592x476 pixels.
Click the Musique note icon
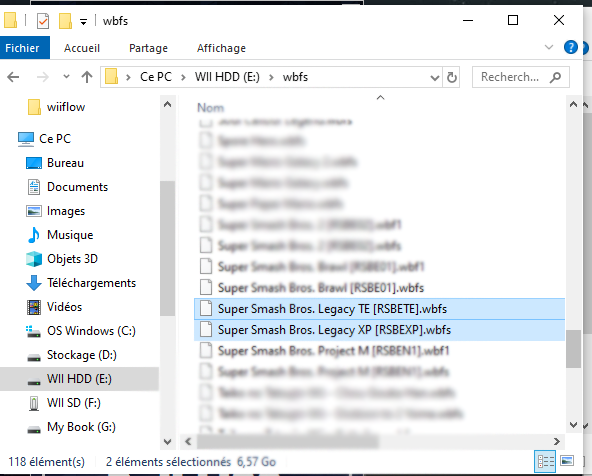pyautogui.click(x=34, y=235)
